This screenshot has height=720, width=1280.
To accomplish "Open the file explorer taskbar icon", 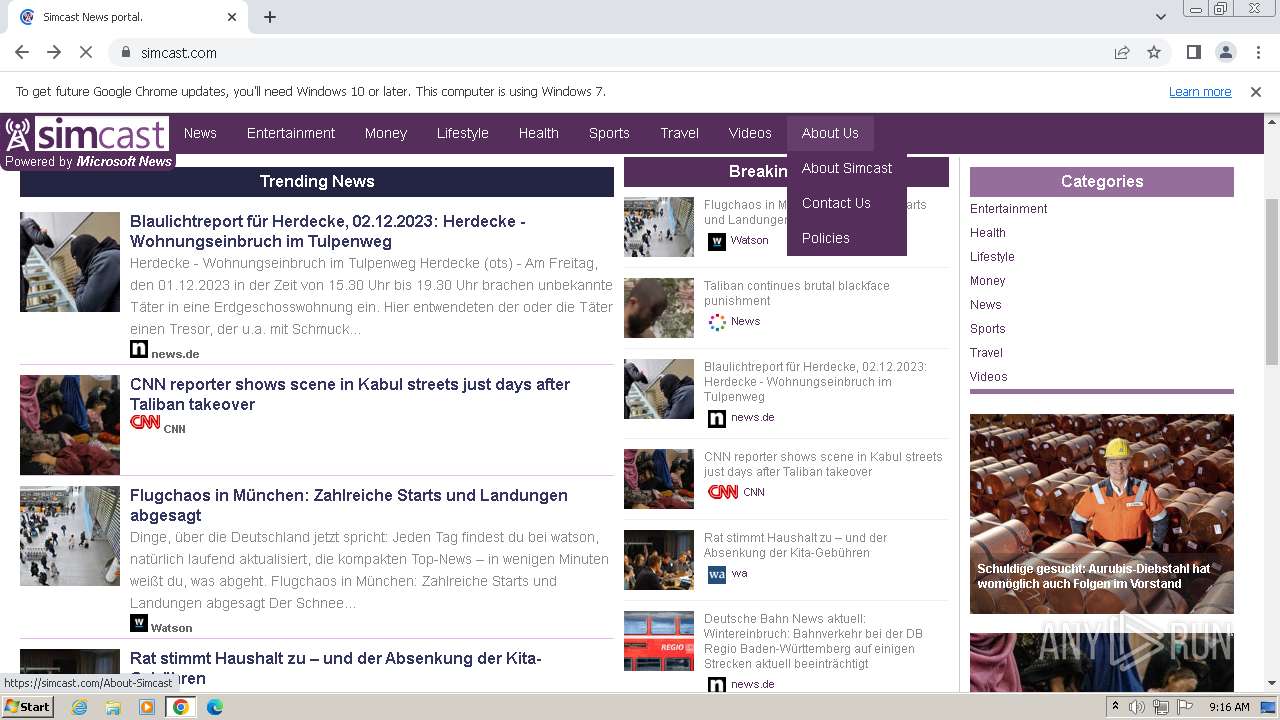I will pyautogui.click(x=113, y=707).
